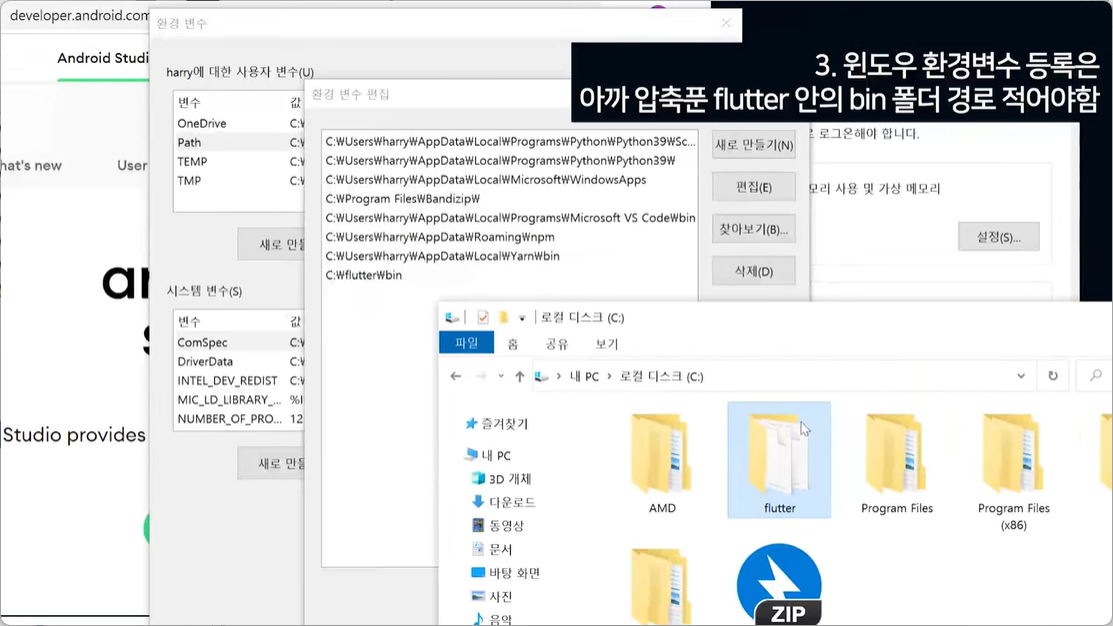Image resolution: width=1113 pixels, height=626 pixels.
Task: Select 동영상 in navigation pane
Action: (498, 525)
